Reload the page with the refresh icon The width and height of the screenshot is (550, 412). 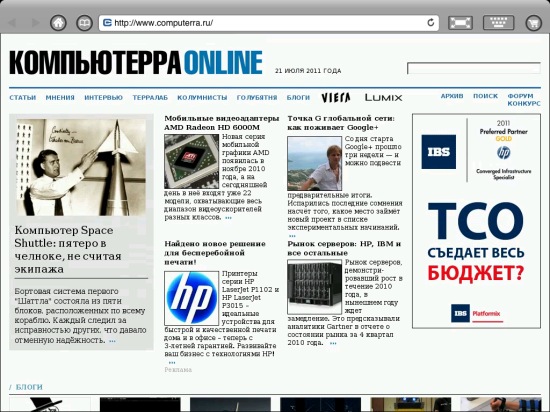click(x=430, y=23)
